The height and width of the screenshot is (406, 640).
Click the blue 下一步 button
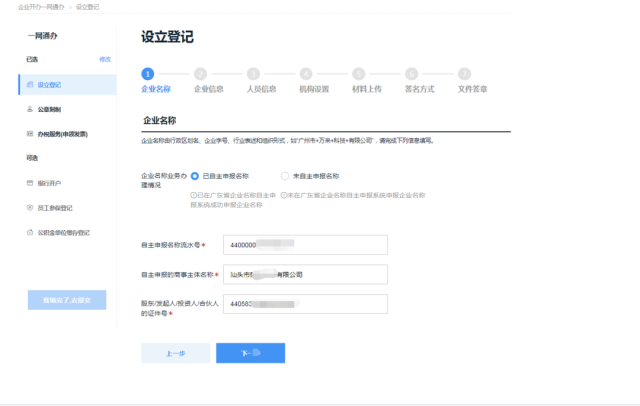251,353
